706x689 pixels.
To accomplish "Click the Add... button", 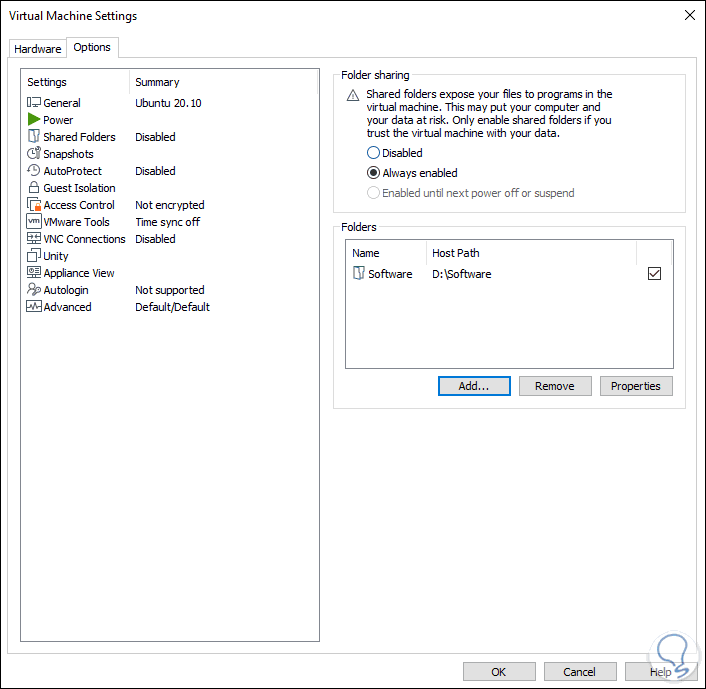I will pyautogui.click(x=474, y=386).
